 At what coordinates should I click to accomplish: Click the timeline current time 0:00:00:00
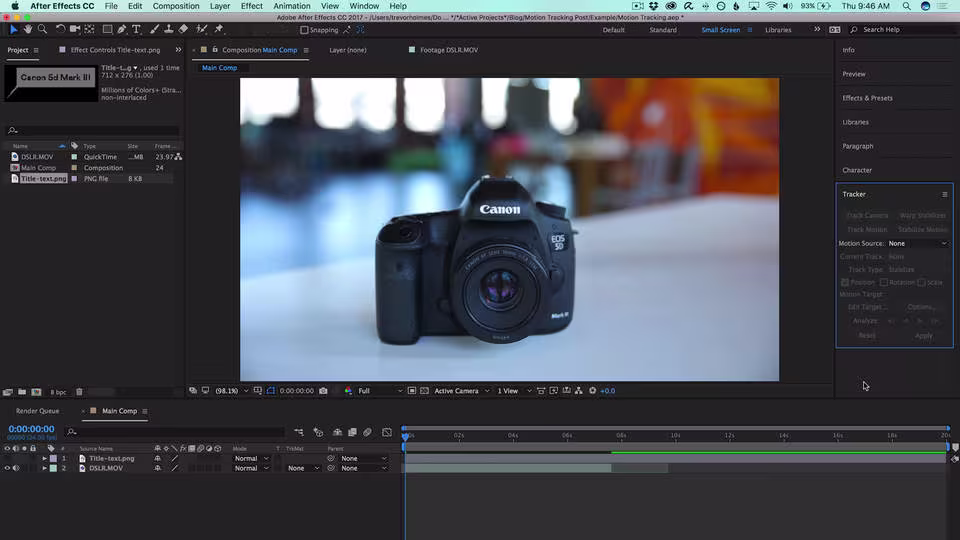click(x=31, y=429)
